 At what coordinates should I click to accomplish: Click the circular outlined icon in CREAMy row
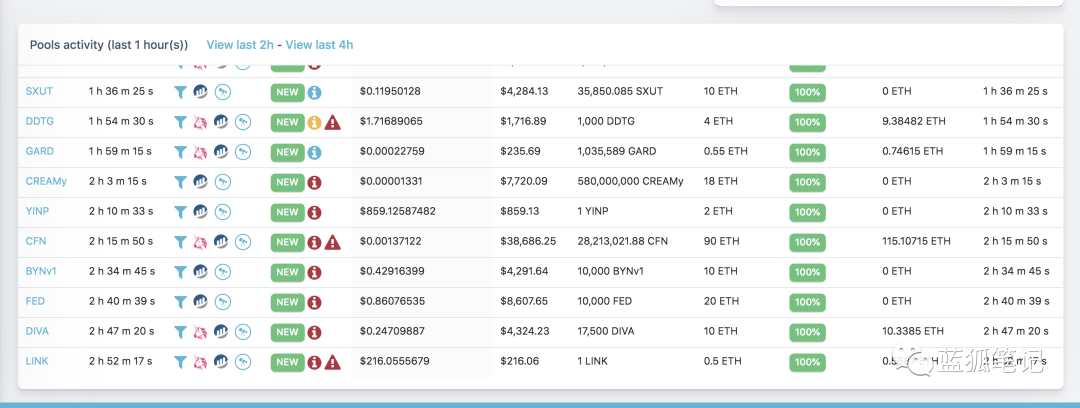pos(222,182)
